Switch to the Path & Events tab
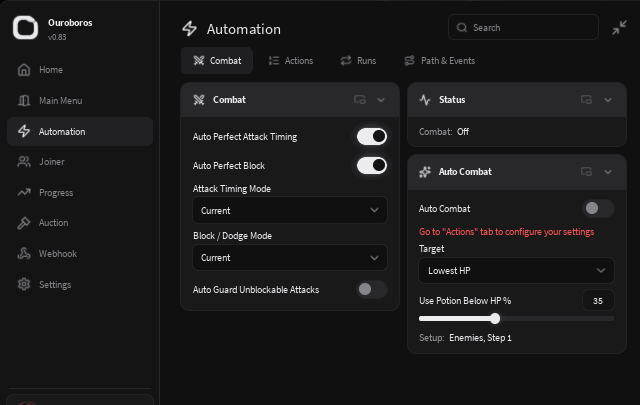Image resolution: width=640 pixels, height=405 pixels. pyautogui.click(x=440, y=61)
